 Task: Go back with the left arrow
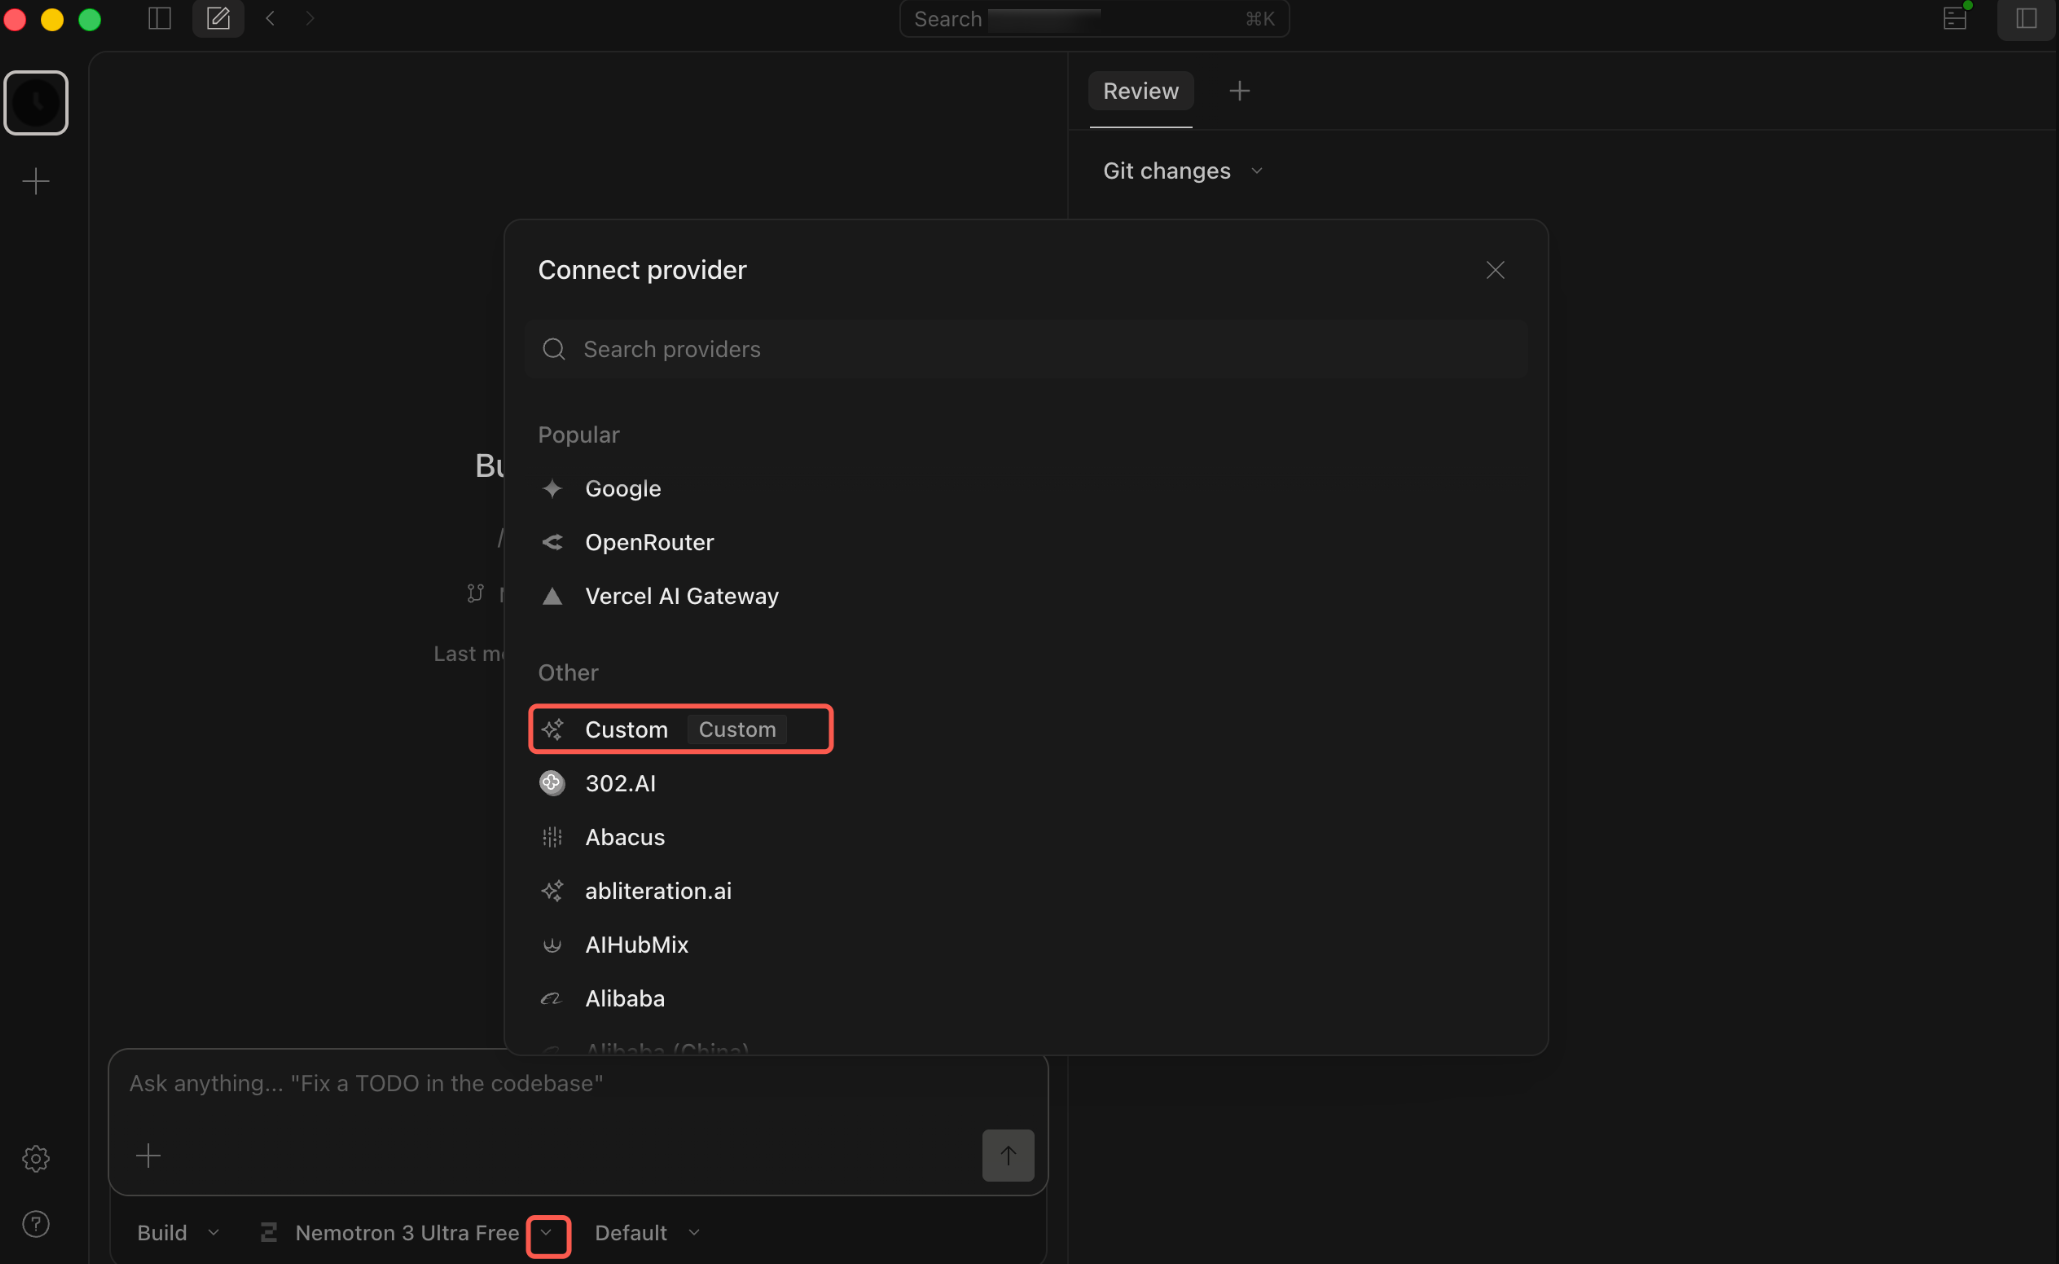tap(270, 18)
